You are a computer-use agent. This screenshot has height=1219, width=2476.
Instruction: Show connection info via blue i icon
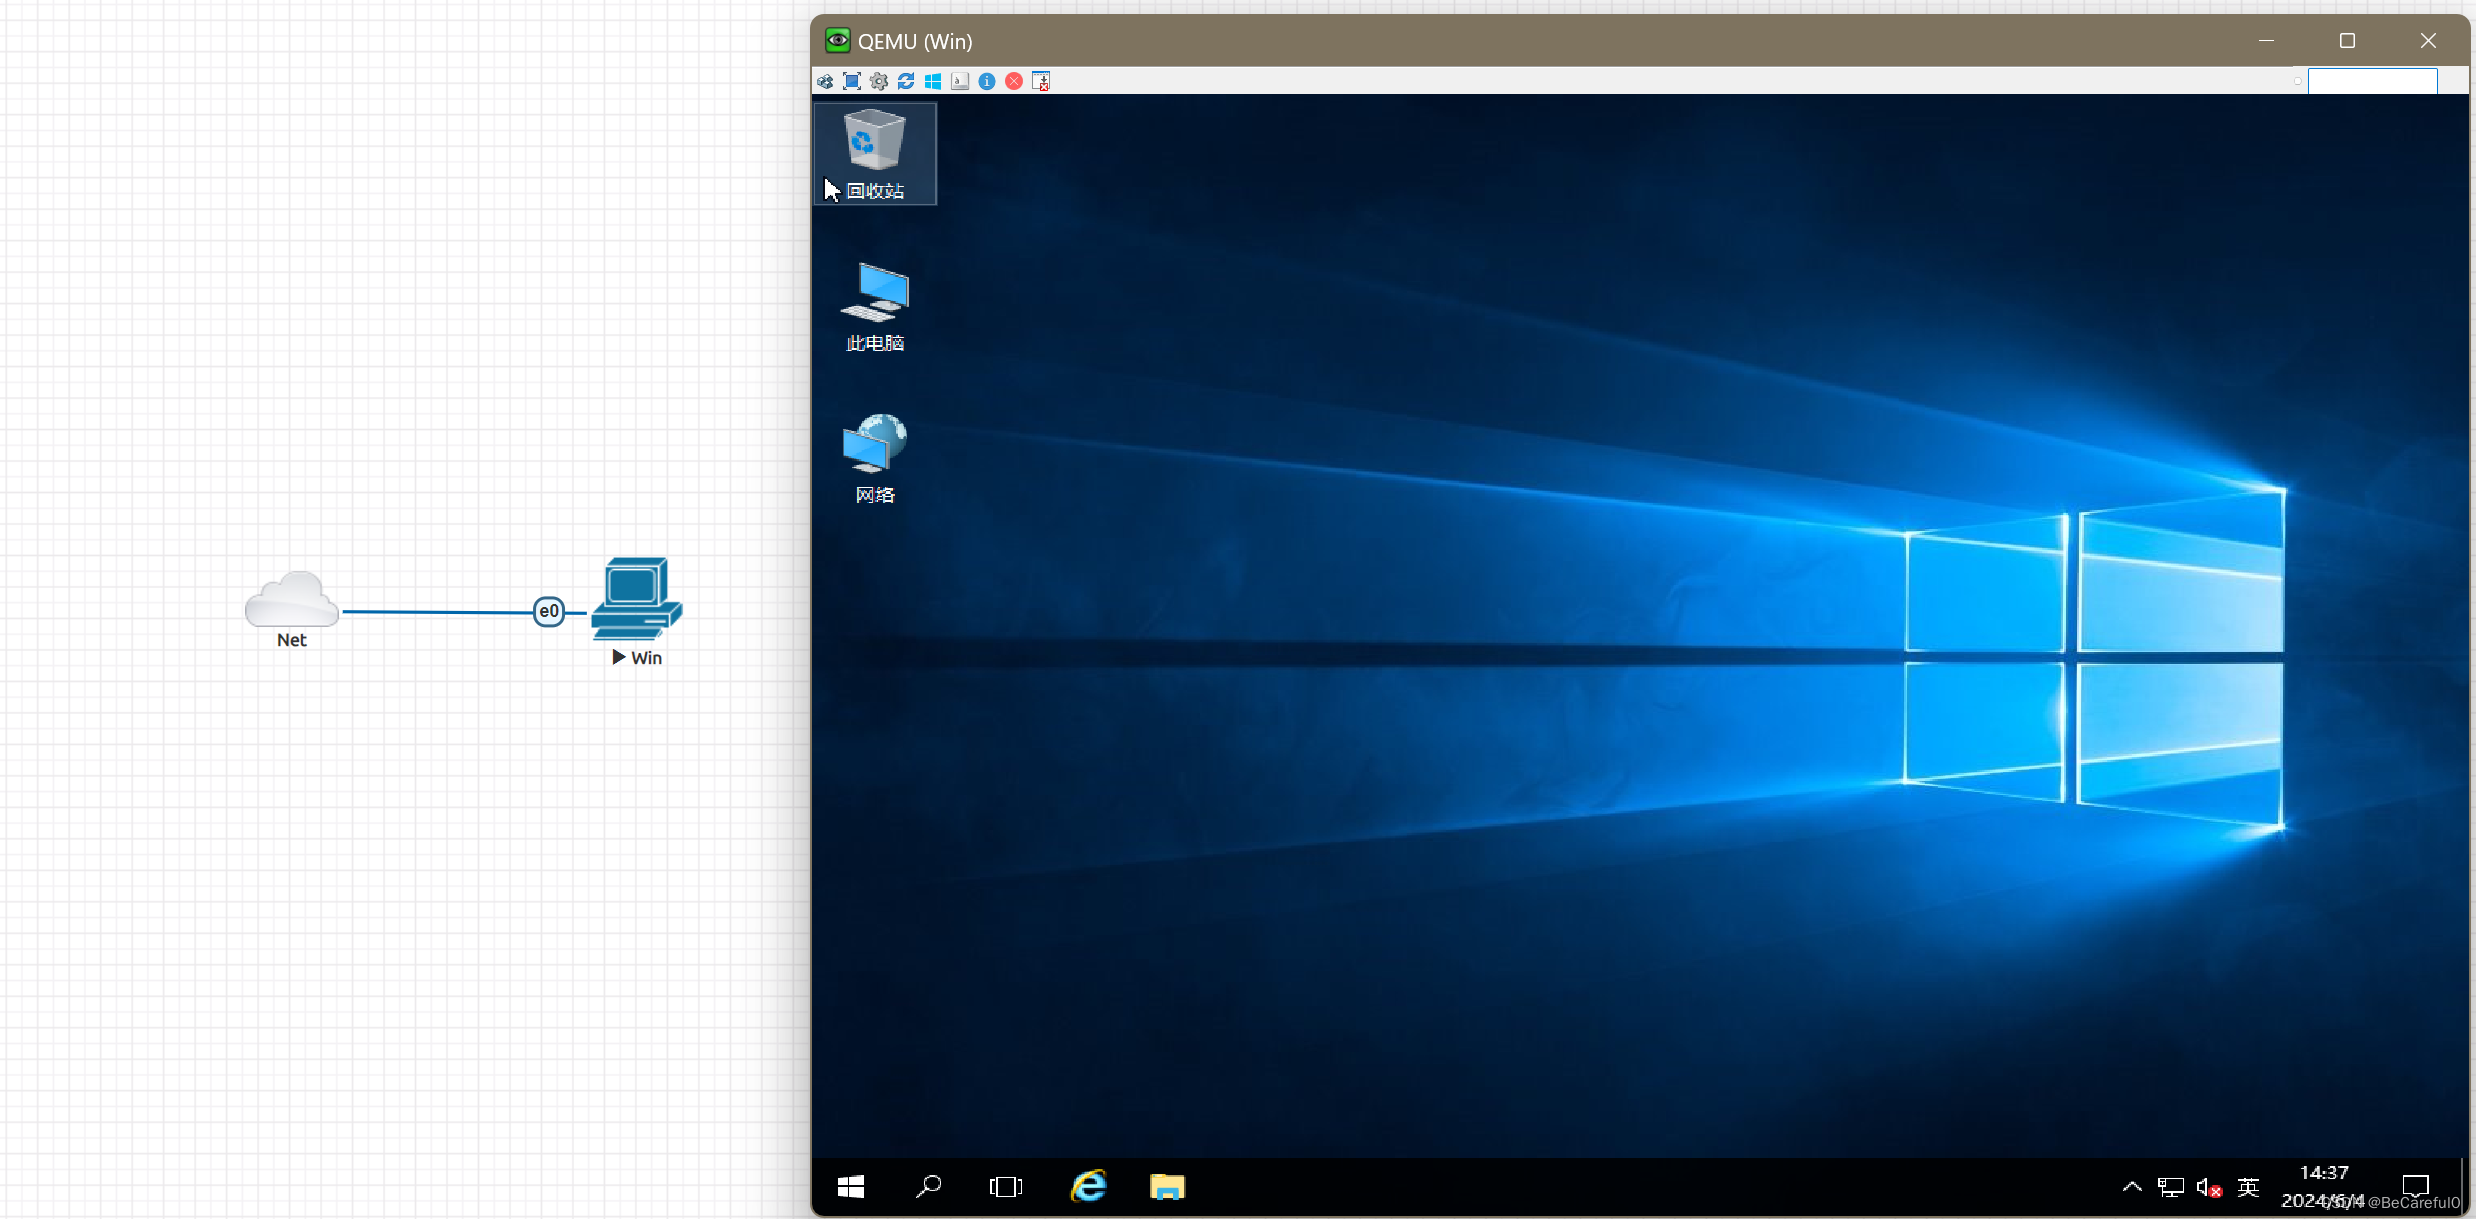pos(987,81)
